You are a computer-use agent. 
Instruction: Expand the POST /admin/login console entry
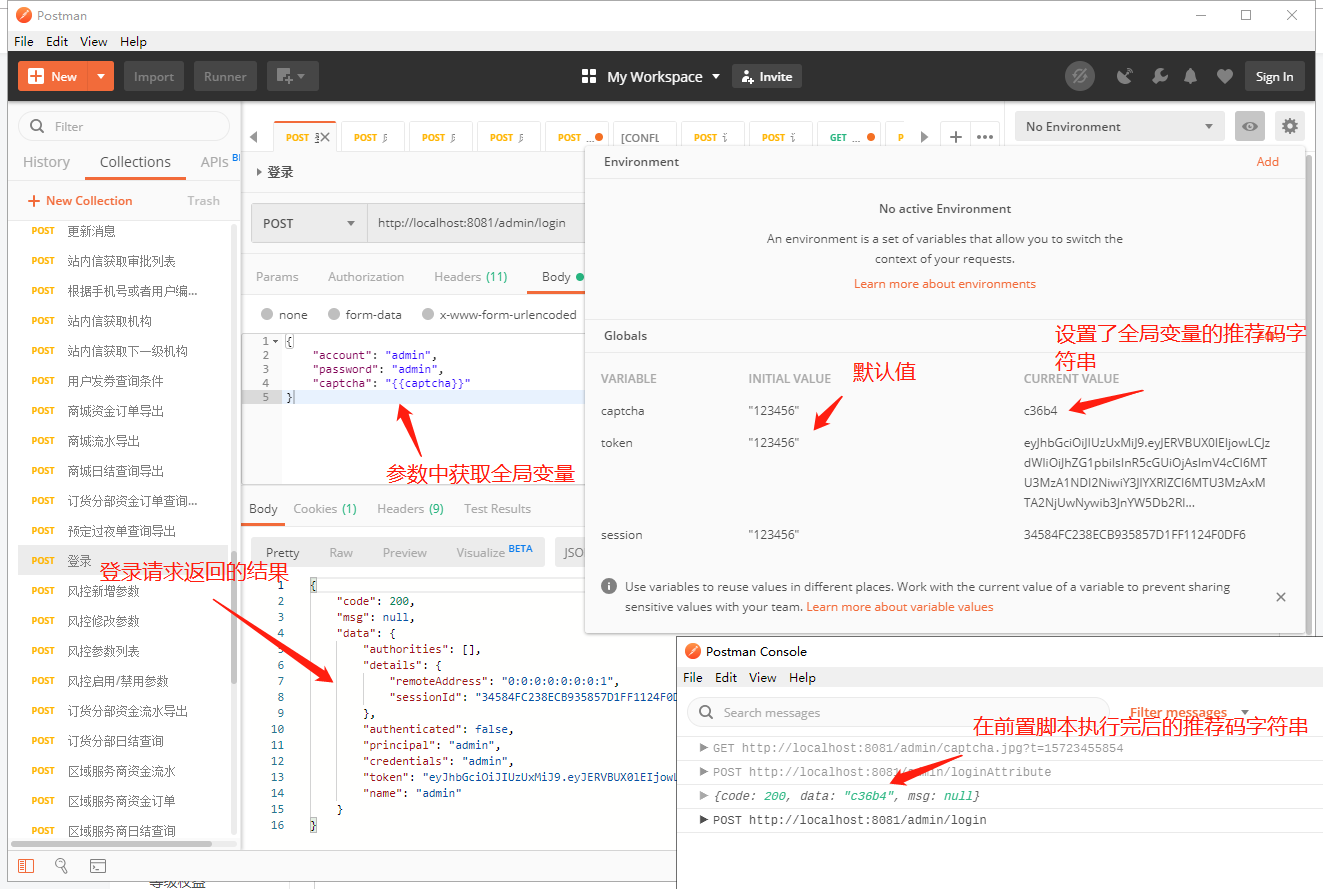[x=705, y=819]
